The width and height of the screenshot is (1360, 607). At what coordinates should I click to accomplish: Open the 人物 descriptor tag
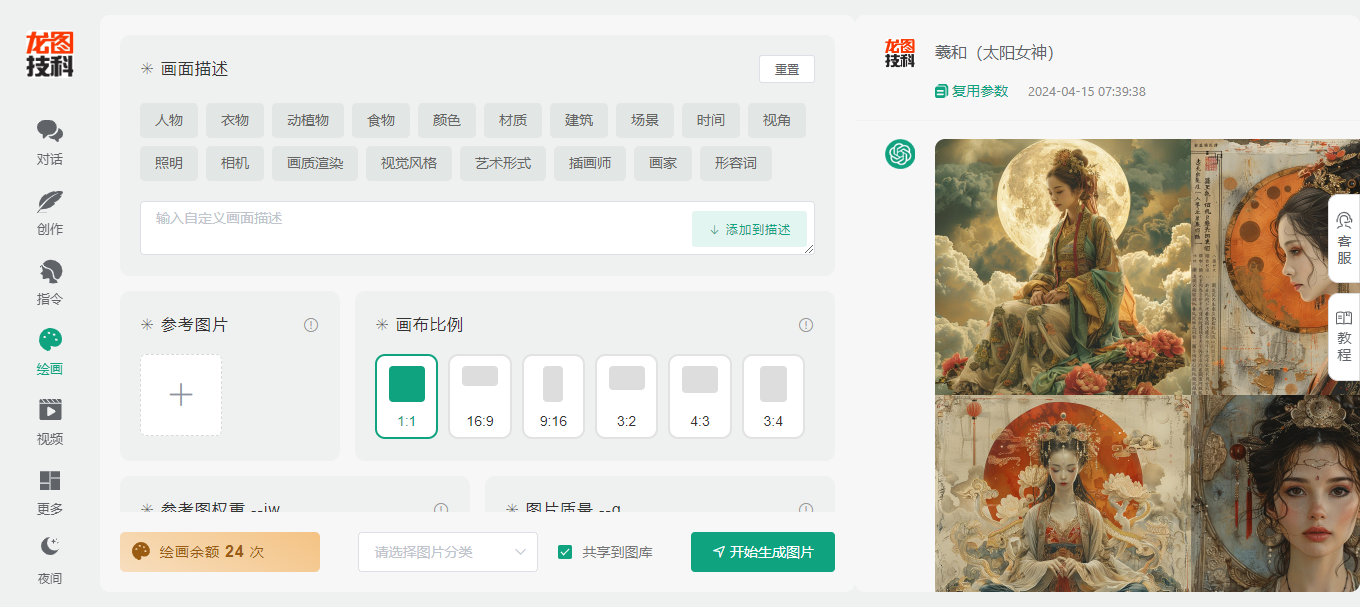(169, 120)
